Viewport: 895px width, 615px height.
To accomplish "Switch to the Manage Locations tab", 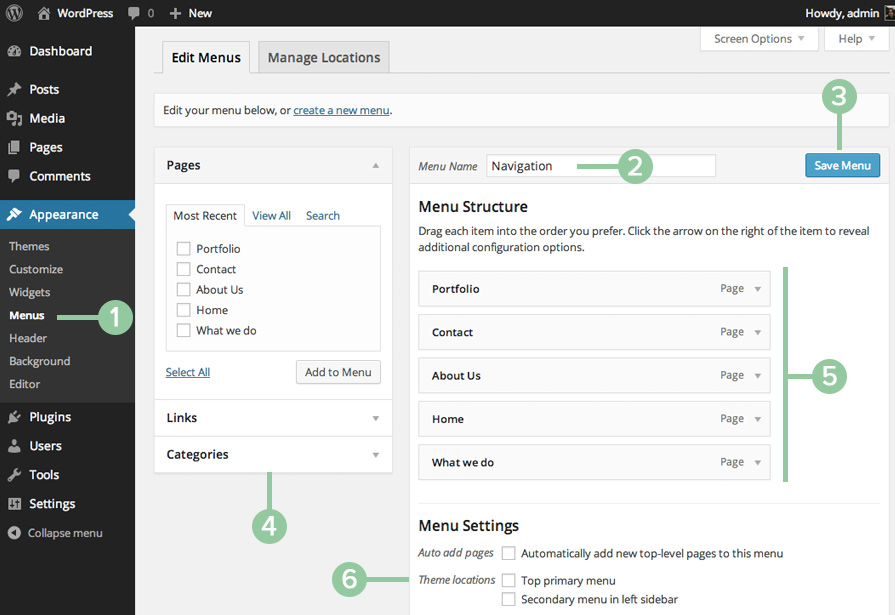I will tap(322, 57).
